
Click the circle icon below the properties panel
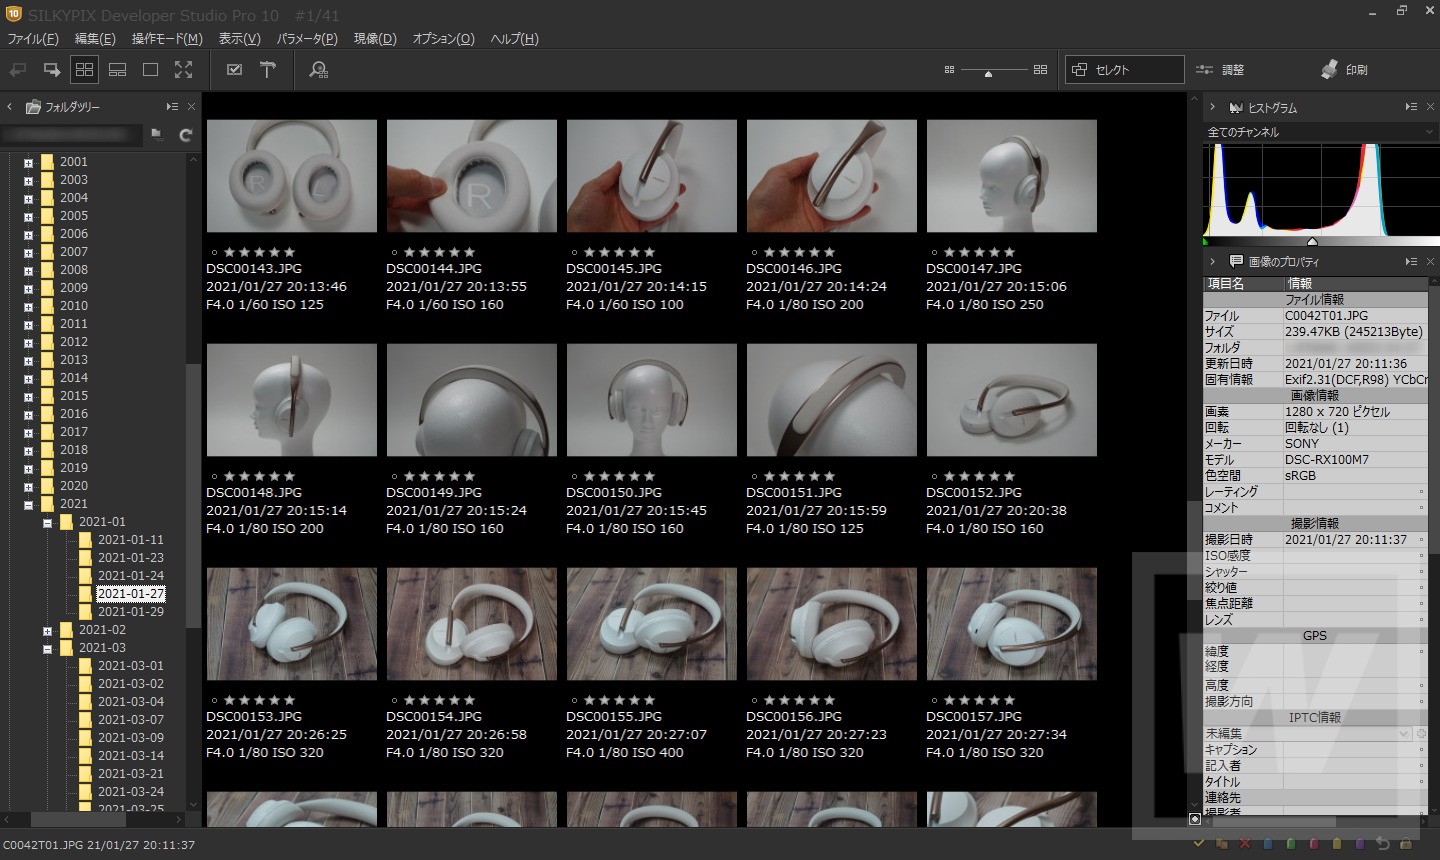(1195, 819)
